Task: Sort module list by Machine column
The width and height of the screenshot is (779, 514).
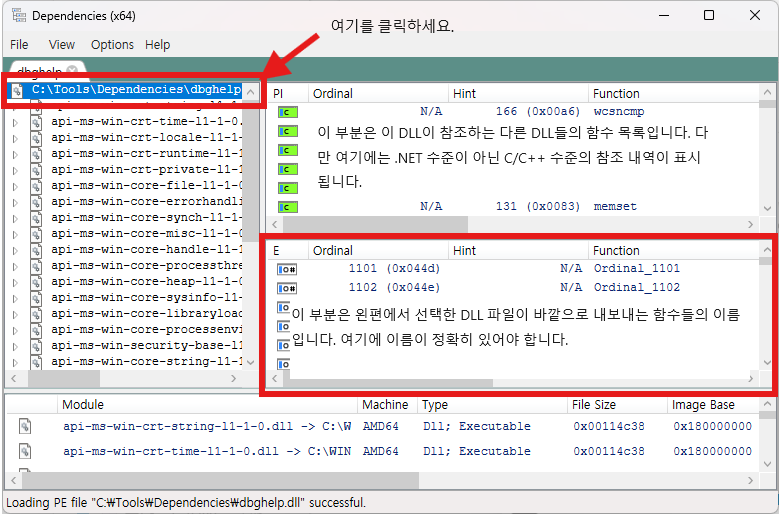Action: tap(388, 405)
